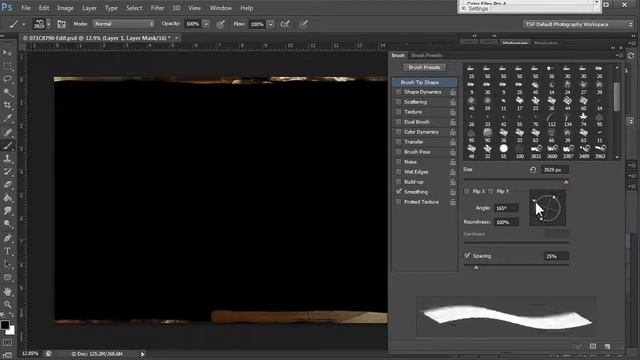Screen dimensions: 640x360
Task: Select the Move tool
Action: (7, 53)
